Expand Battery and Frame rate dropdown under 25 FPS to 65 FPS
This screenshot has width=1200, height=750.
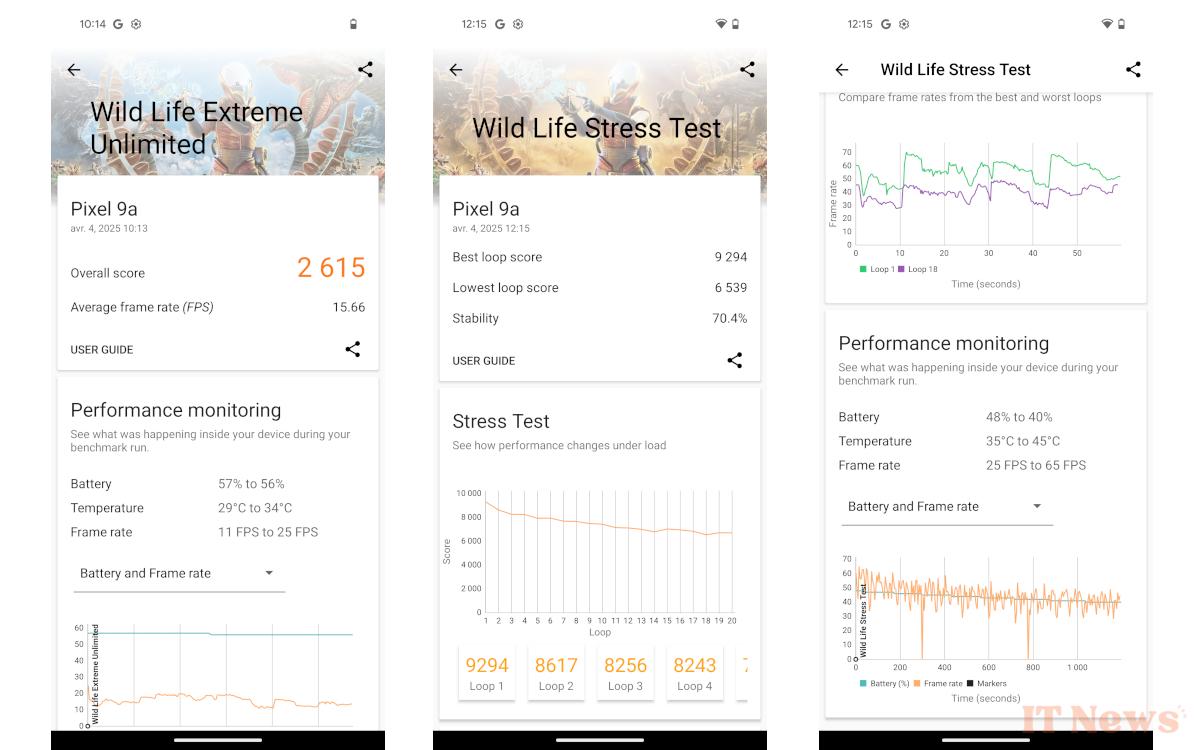click(947, 506)
